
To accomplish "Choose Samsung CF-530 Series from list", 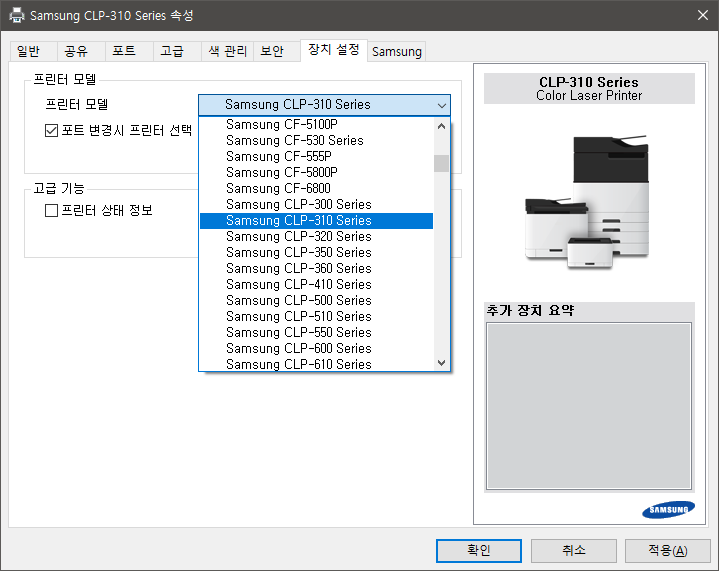I will coord(316,141).
